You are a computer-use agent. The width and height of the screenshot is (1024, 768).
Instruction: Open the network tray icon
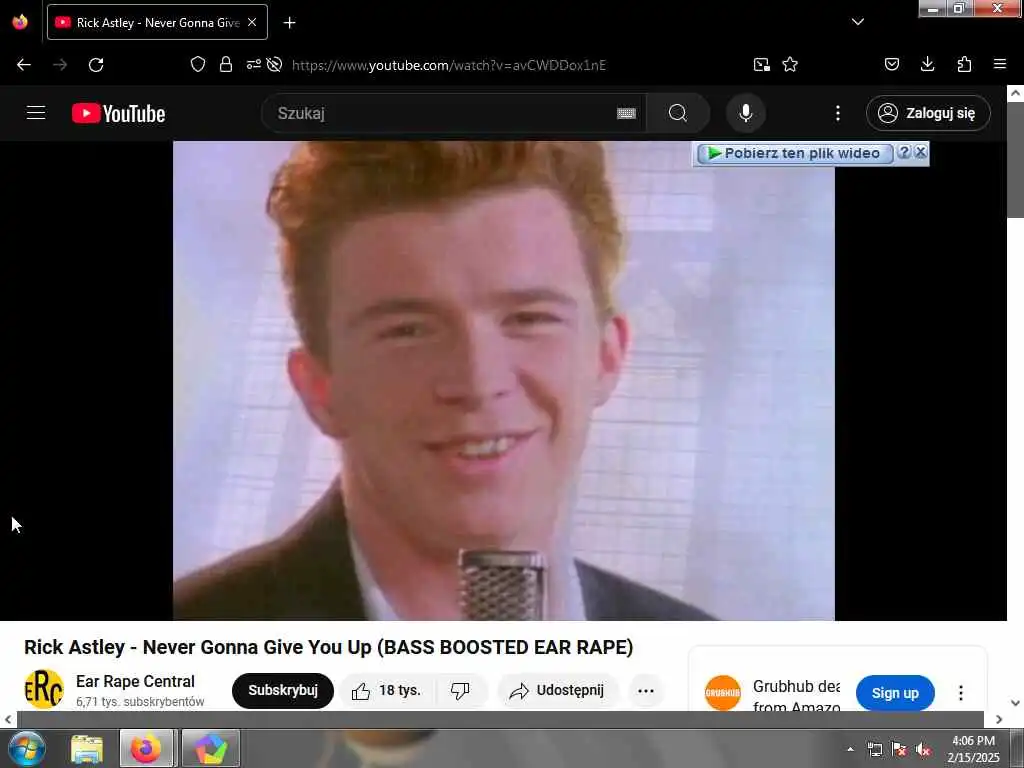(875, 749)
